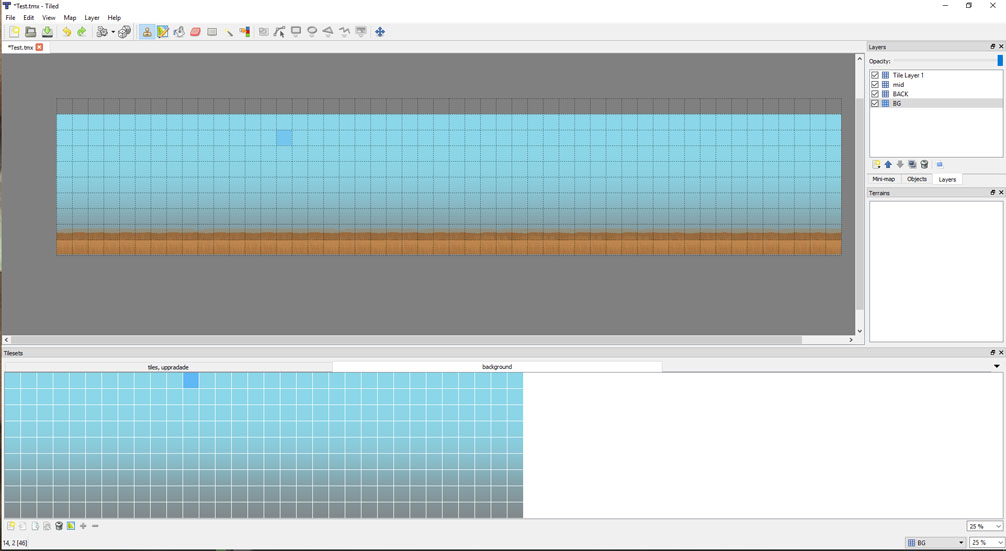The height and width of the screenshot is (551, 1006).
Task: Click the trash icon to remove layer
Action: click(x=924, y=165)
